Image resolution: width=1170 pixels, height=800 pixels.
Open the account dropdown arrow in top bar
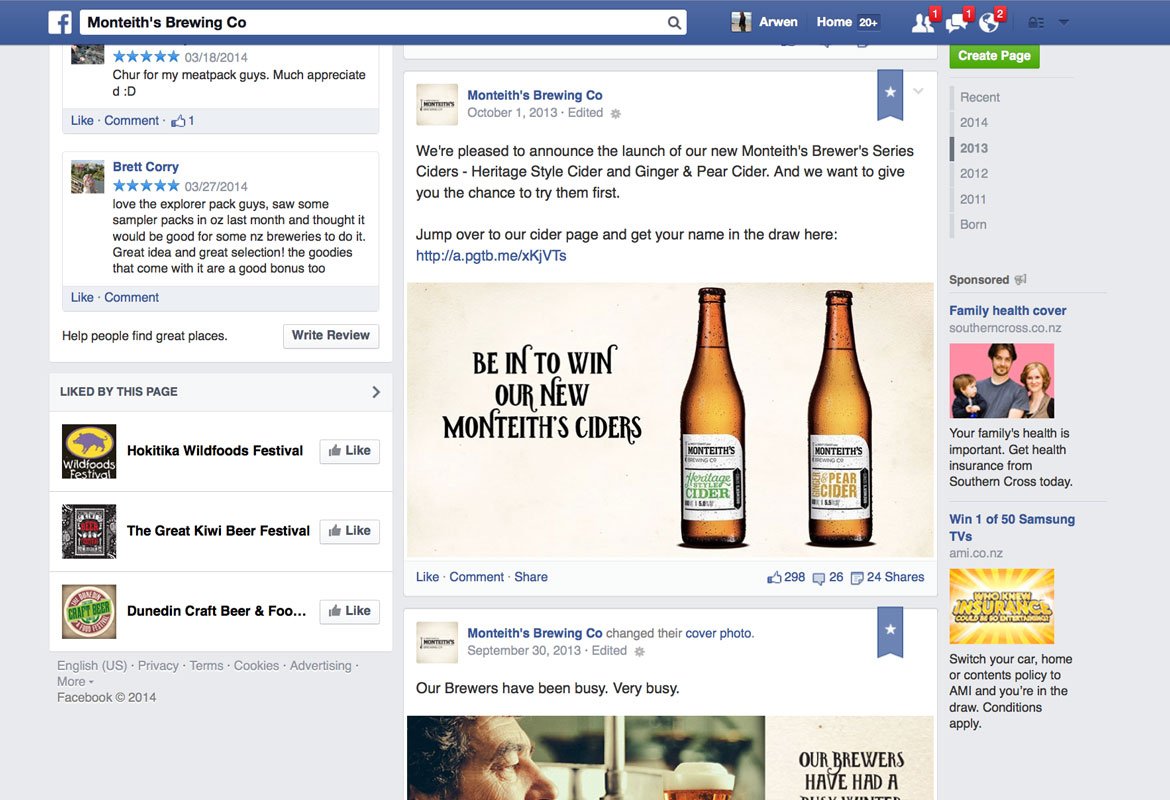tap(1064, 23)
